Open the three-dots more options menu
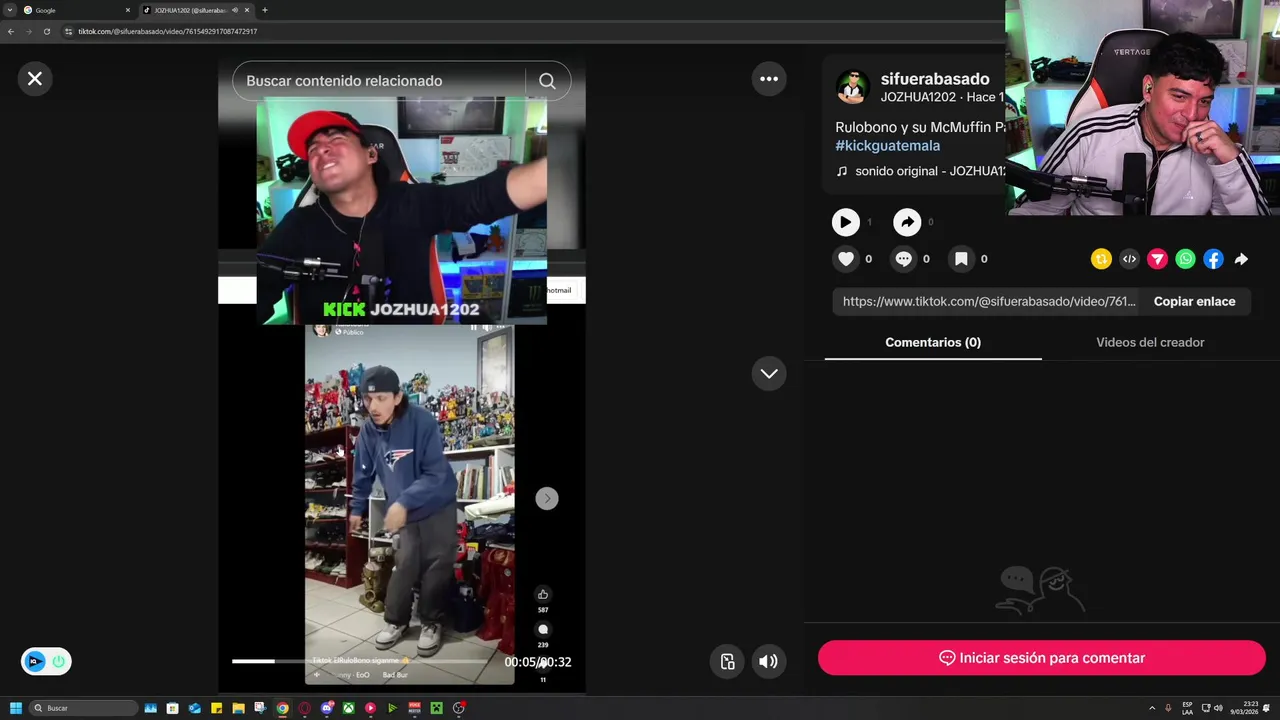Screen dimensions: 1280x720 pyautogui.click(x=769, y=78)
